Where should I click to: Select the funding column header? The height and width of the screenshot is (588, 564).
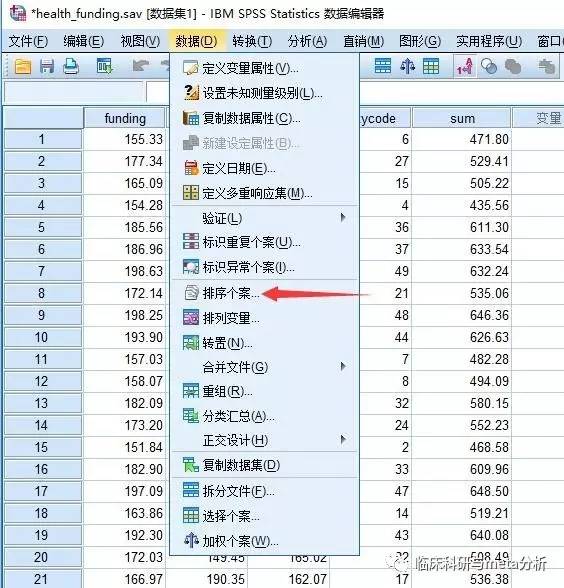pos(124,118)
